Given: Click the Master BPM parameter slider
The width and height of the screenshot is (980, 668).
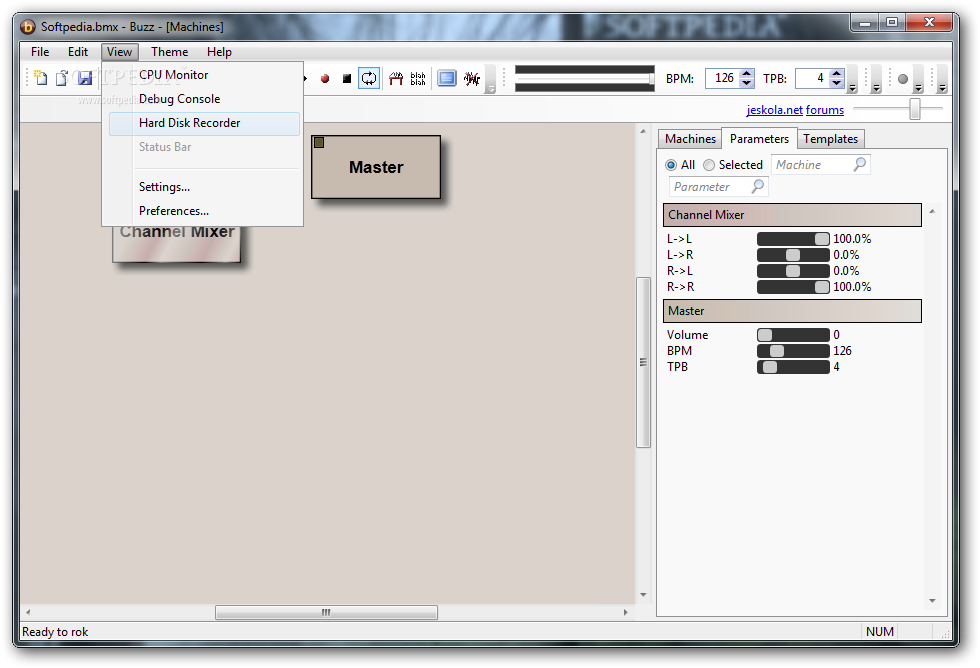Looking at the screenshot, I should tap(793, 351).
